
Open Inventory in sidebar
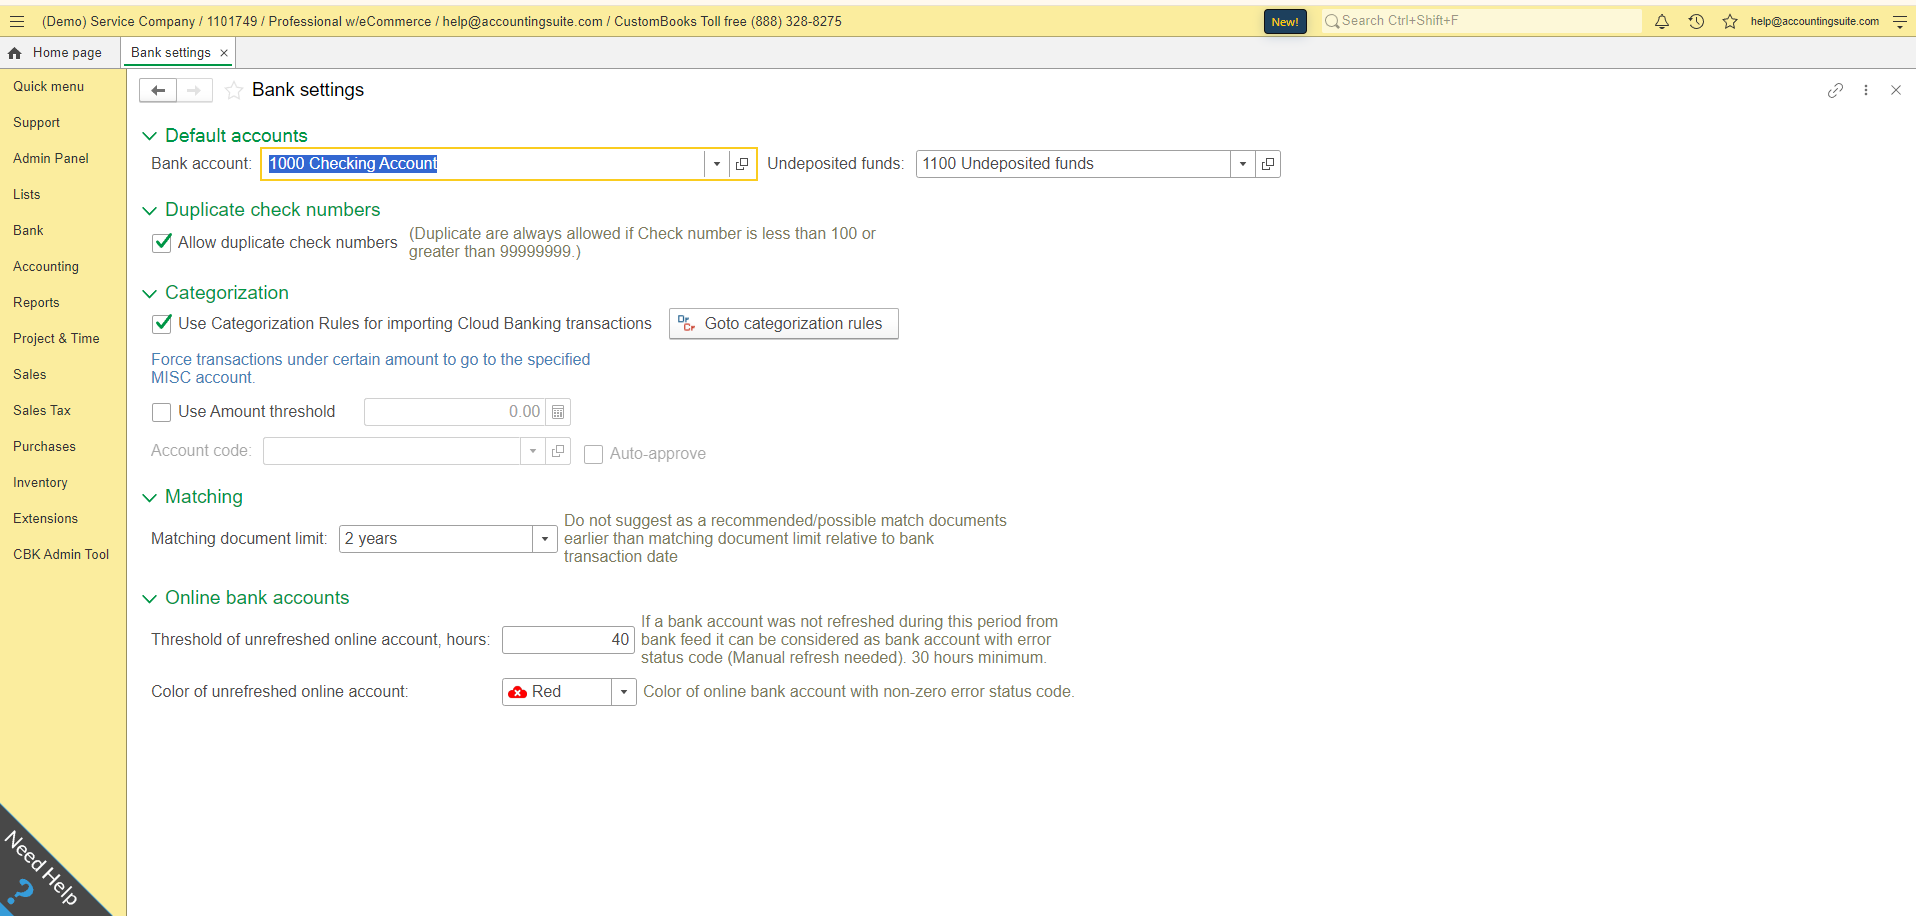[40, 483]
